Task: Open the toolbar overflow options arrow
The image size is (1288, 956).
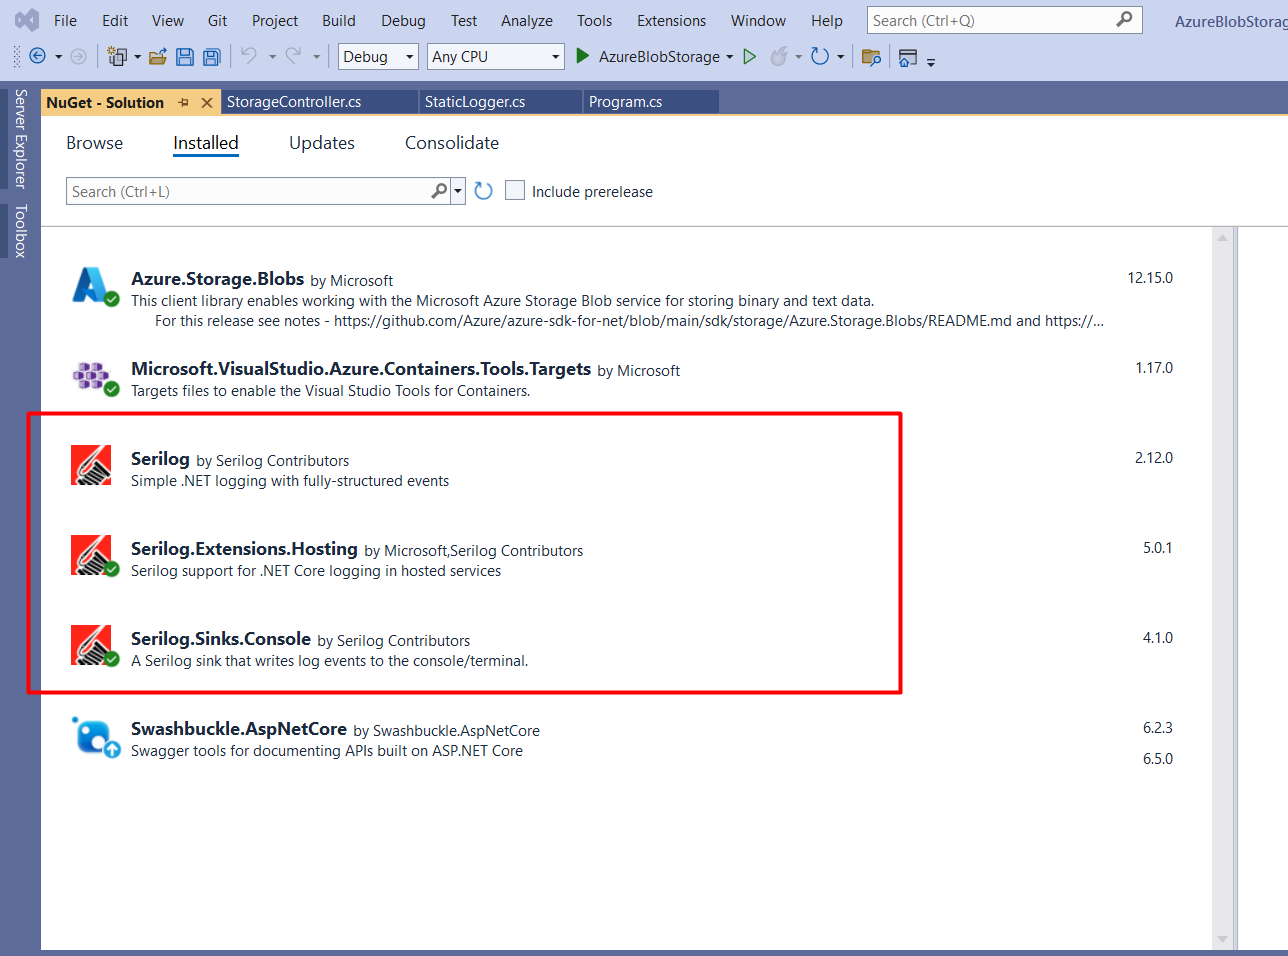Action: (x=931, y=62)
